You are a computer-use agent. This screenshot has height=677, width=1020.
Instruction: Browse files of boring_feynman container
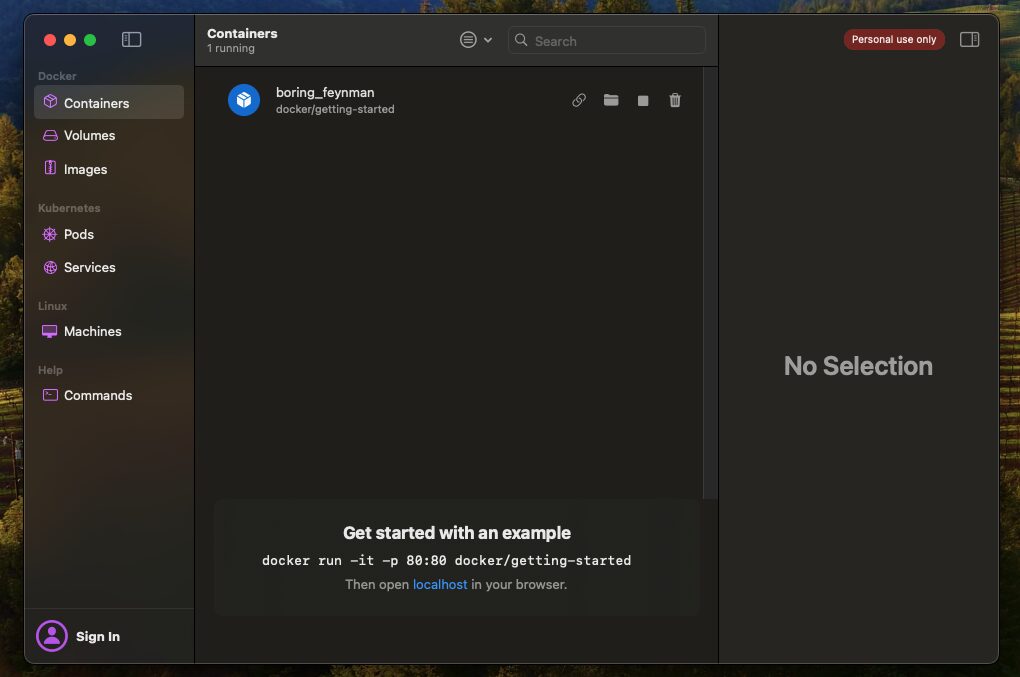coord(611,100)
